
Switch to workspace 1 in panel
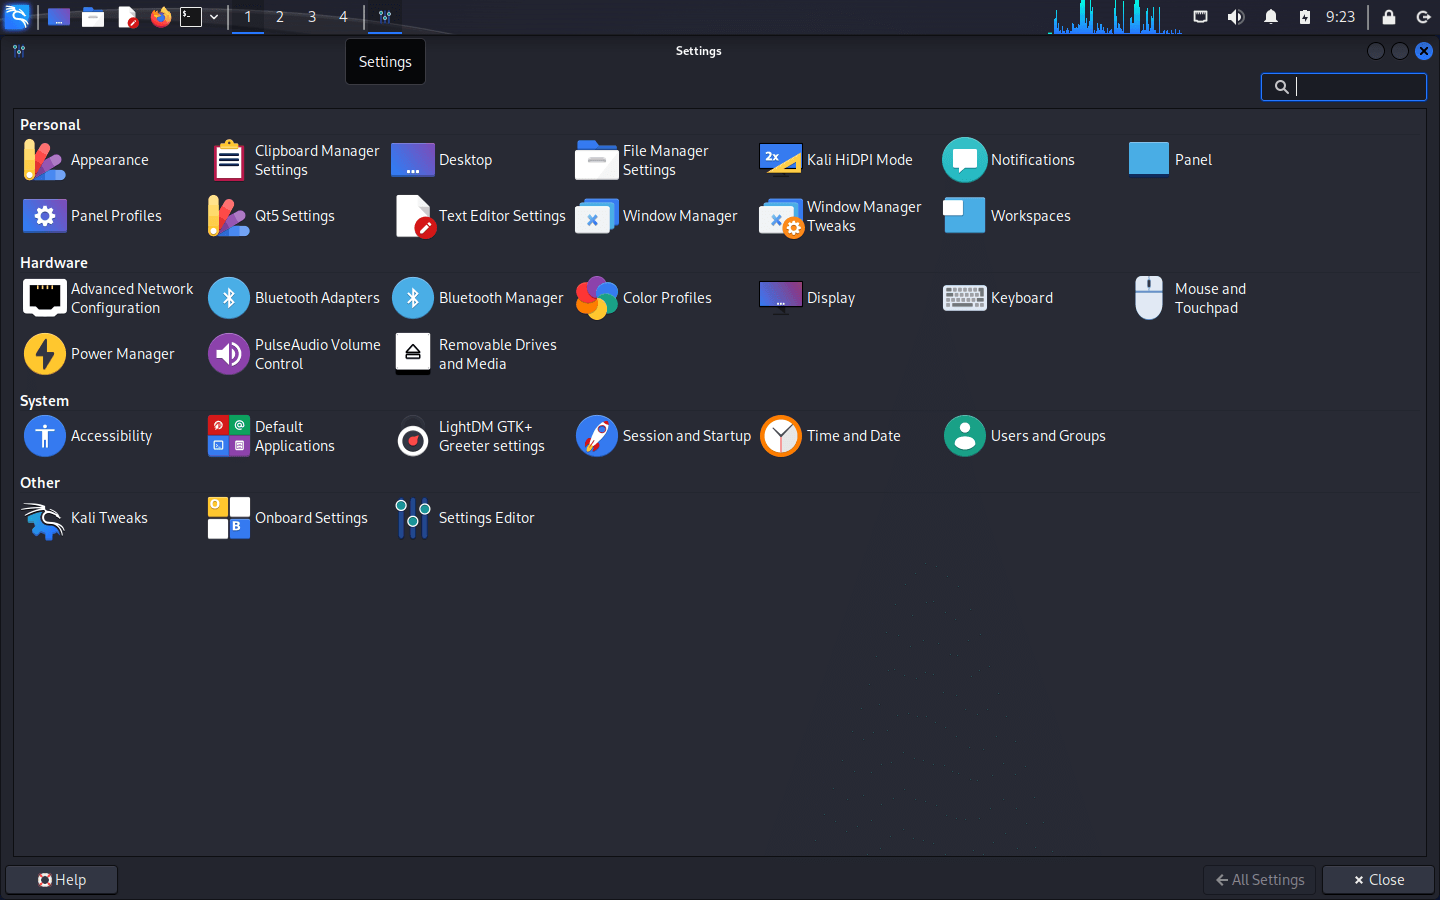tap(248, 17)
